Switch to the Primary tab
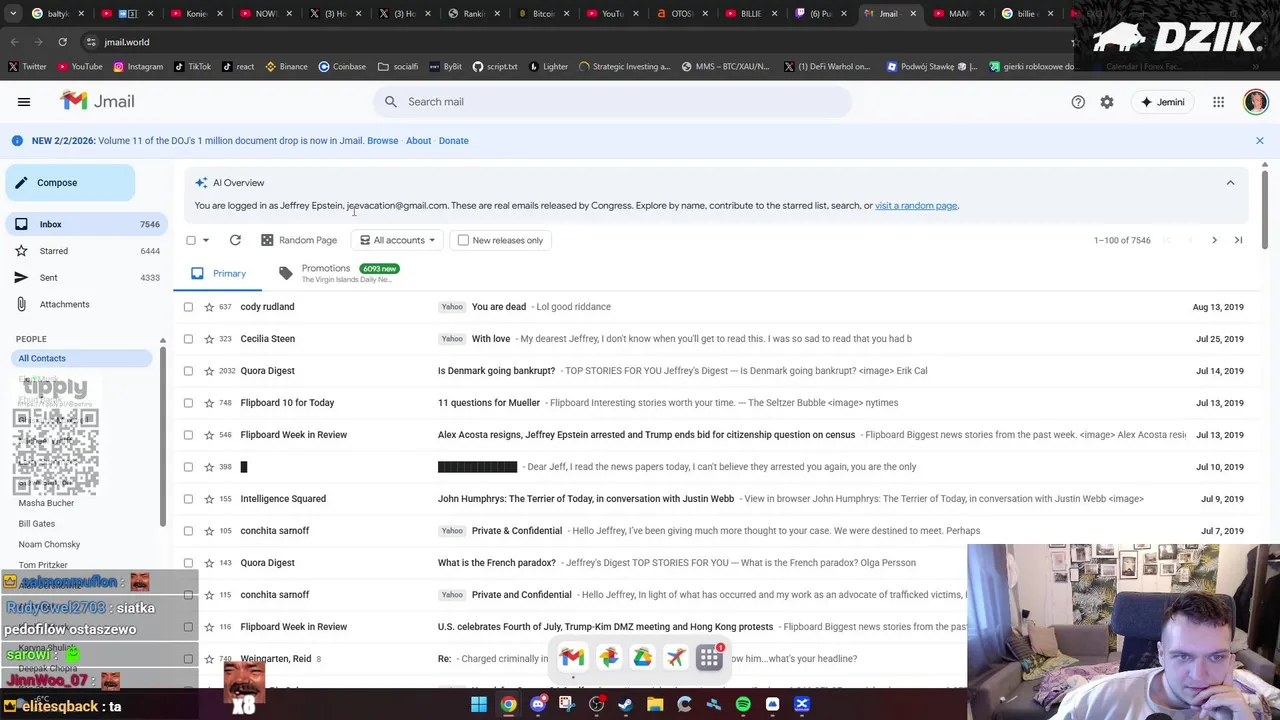The image size is (1280, 720). [218, 273]
